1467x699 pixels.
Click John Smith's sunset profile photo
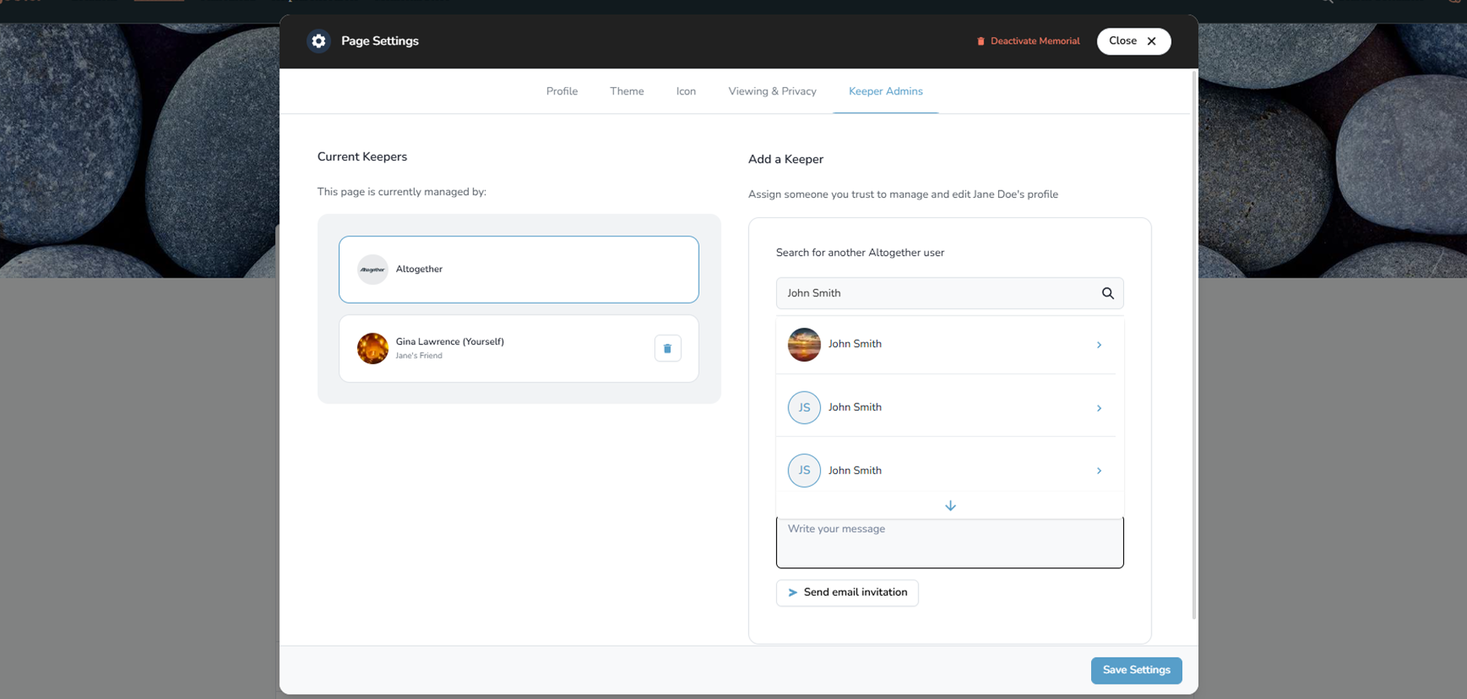(804, 344)
